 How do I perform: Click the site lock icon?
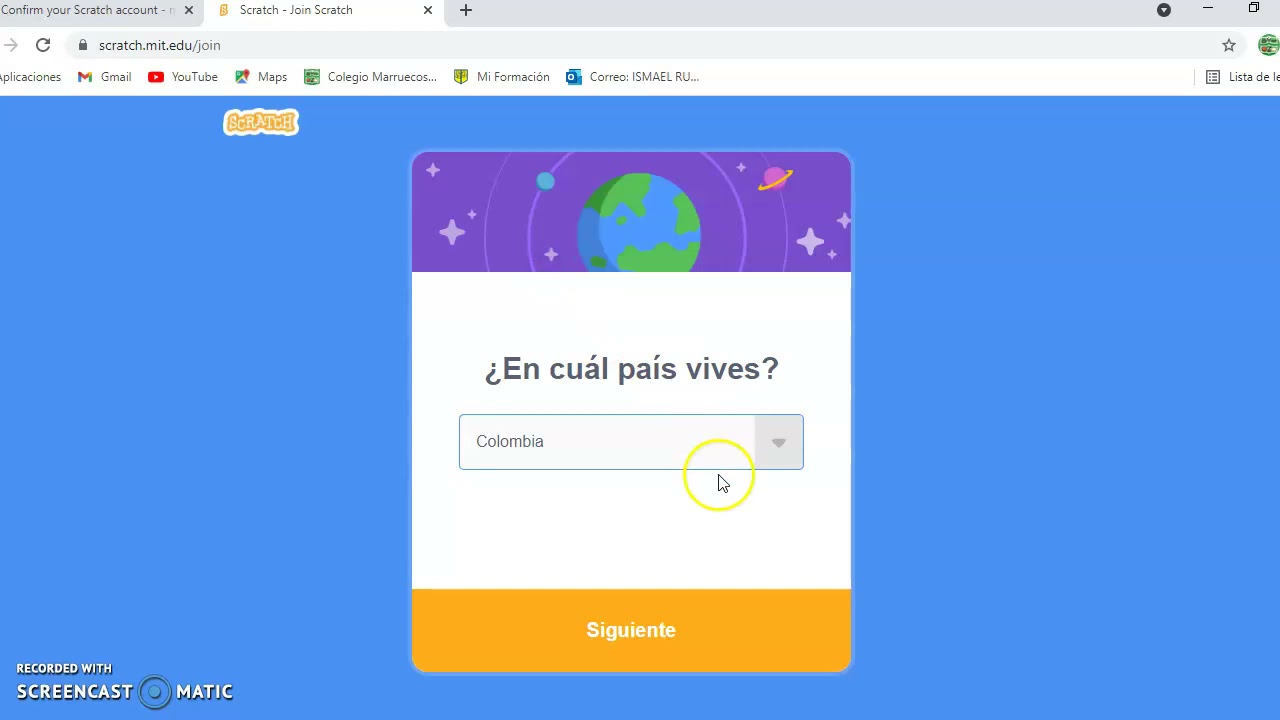click(x=82, y=45)
